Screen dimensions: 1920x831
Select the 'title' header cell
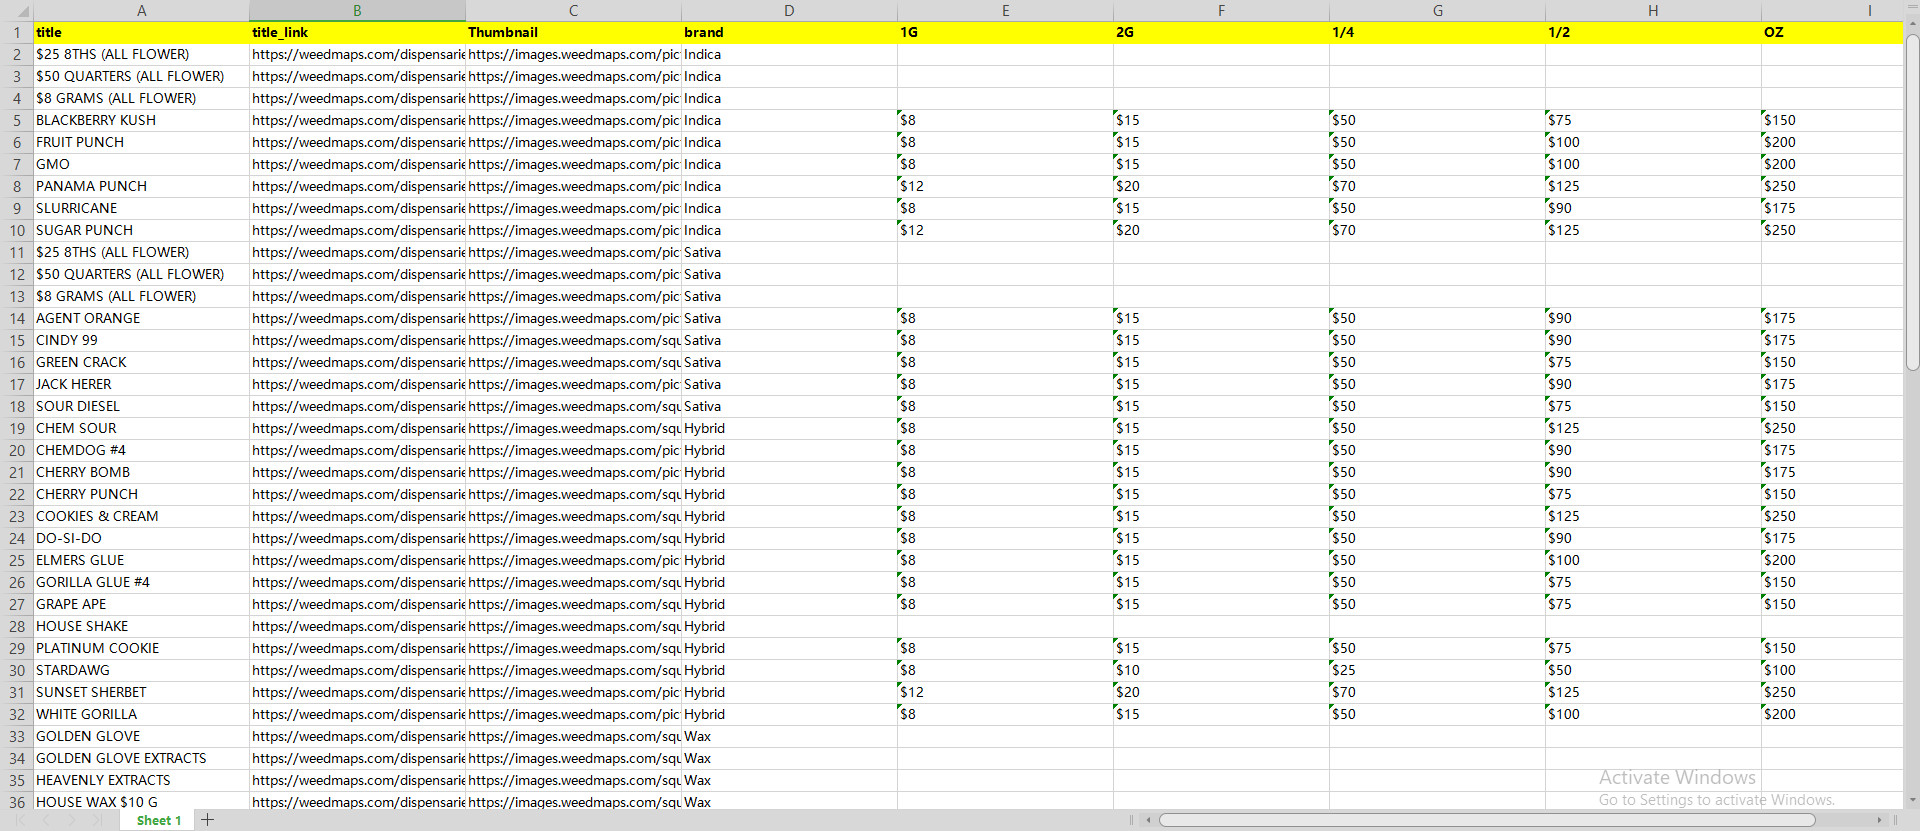[141, 32]
